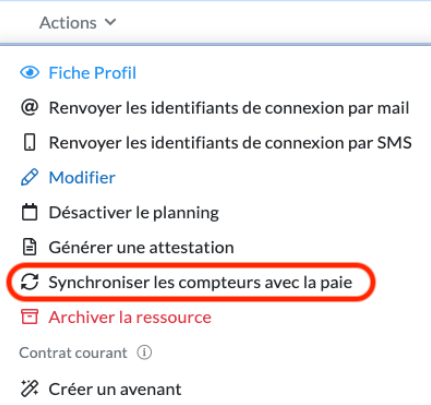Click the document icon for Générer une attestation
The height and width of the screenshot is (405, 431).
[30, 247]
